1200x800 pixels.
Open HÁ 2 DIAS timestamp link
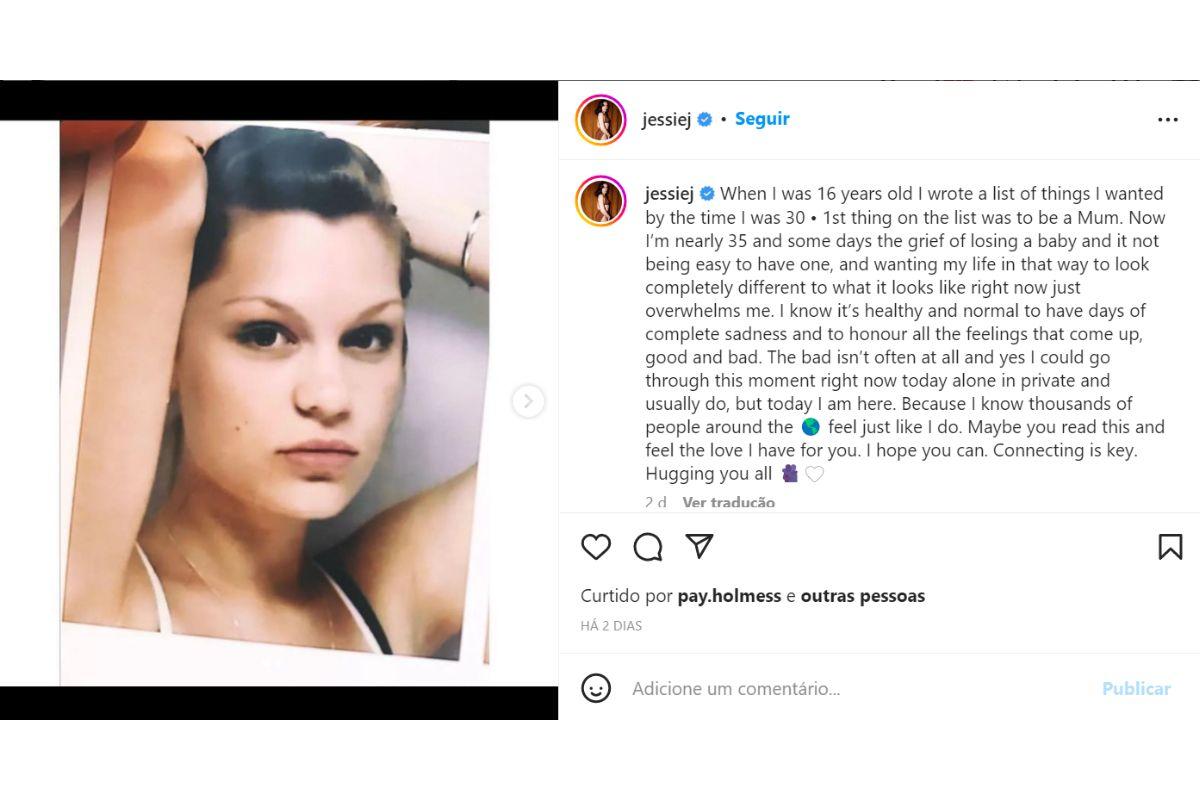tap(611, 626)
